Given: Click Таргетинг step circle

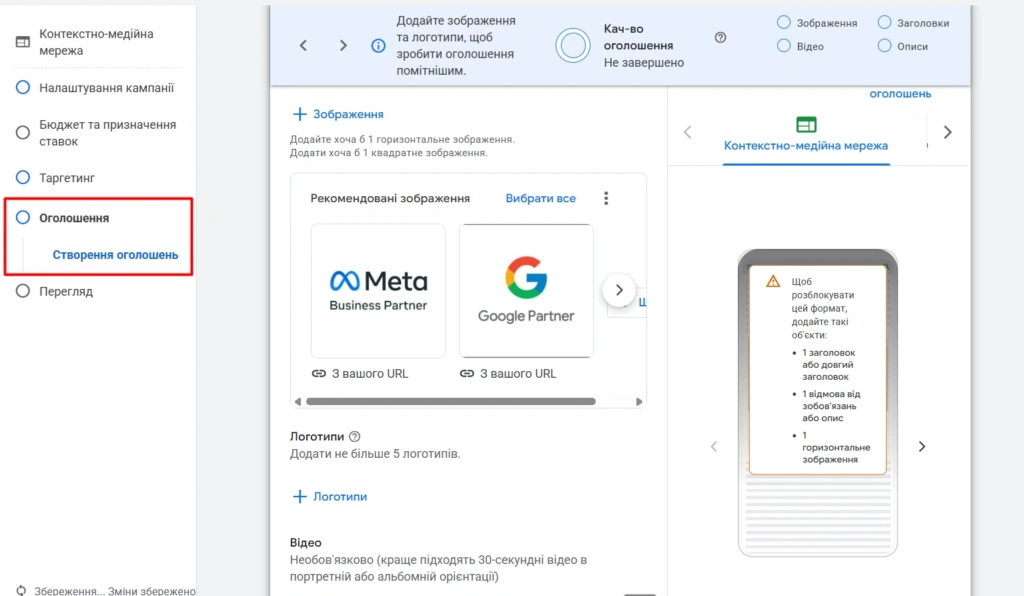Looking at the screenshot, I should (23, 178).
